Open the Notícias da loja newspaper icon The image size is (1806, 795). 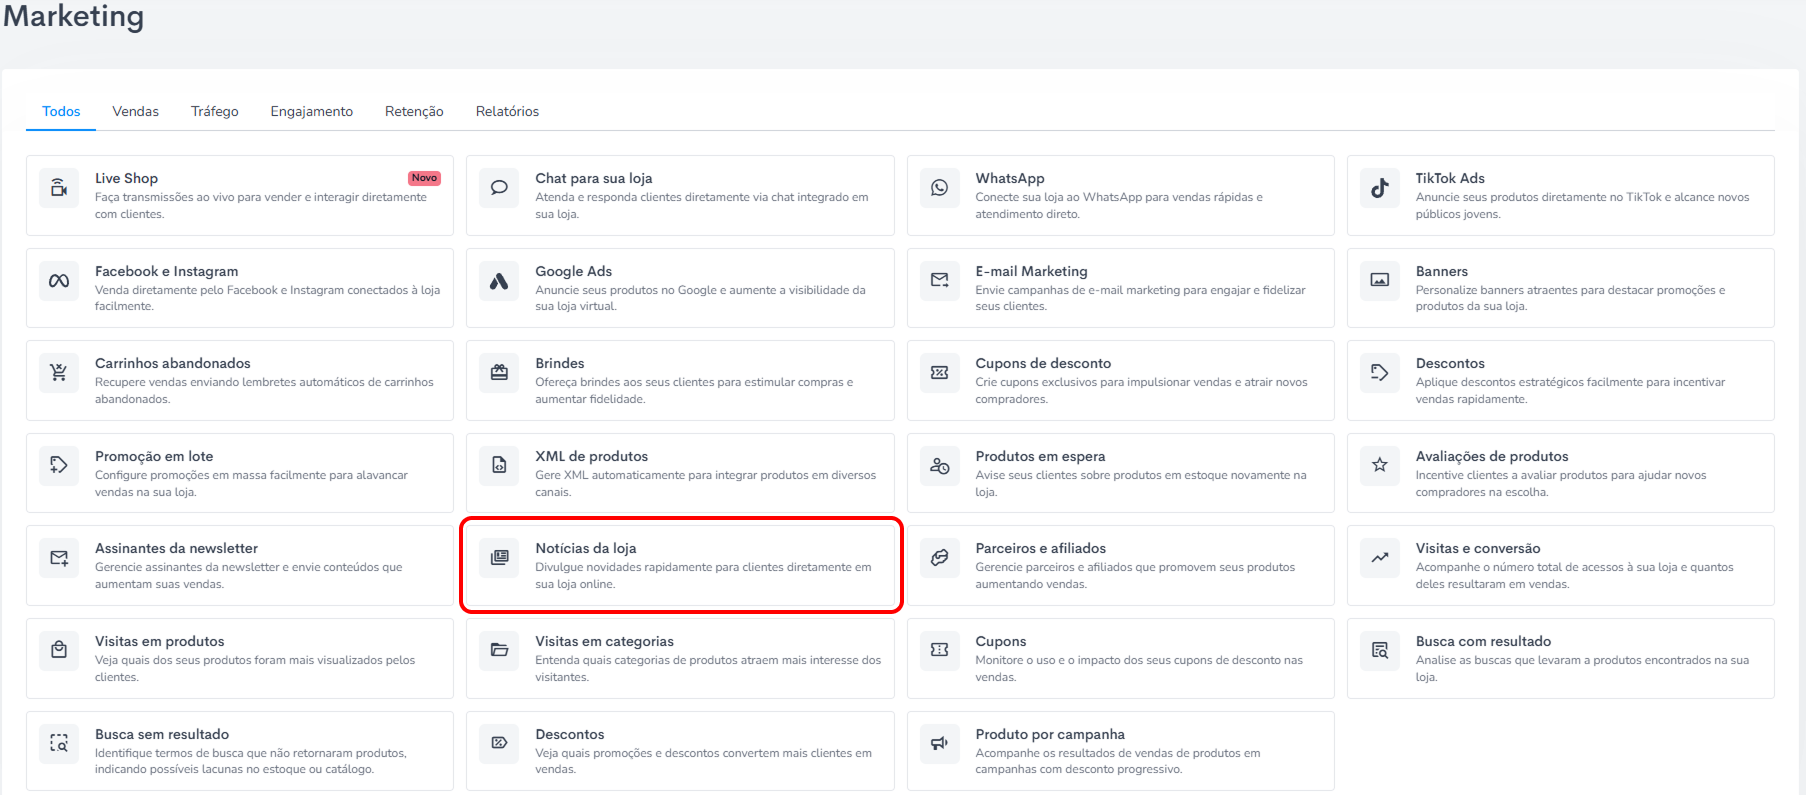pos(499,558)
